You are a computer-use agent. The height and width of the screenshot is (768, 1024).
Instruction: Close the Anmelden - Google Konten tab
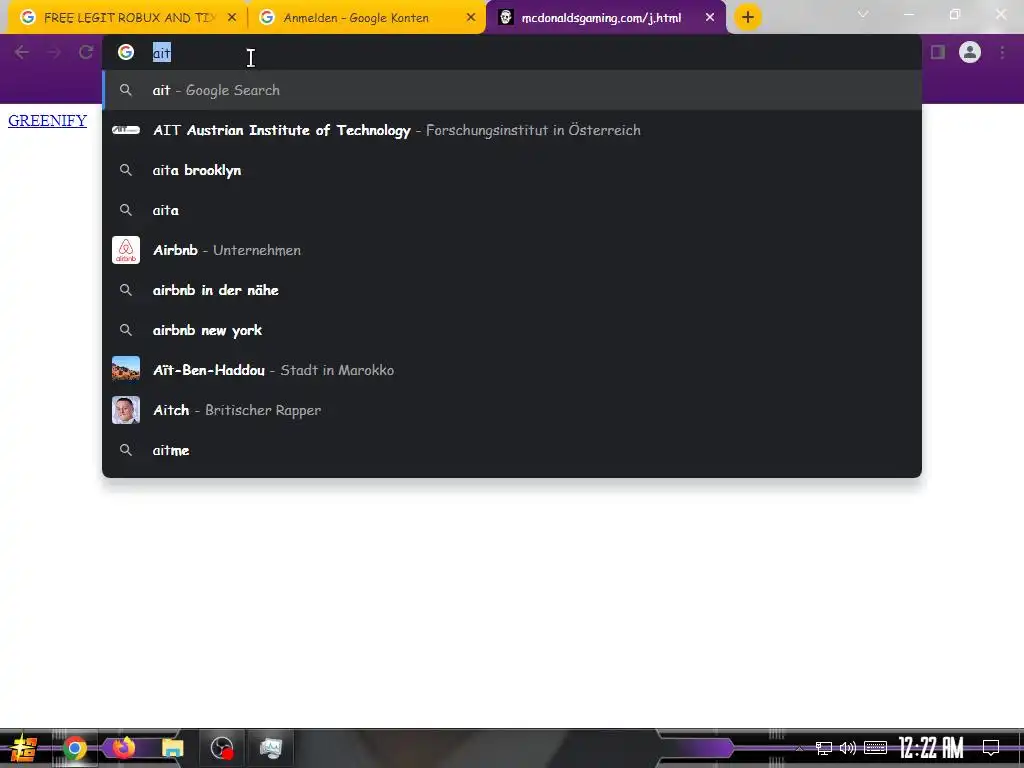click(x=471, y=18)
